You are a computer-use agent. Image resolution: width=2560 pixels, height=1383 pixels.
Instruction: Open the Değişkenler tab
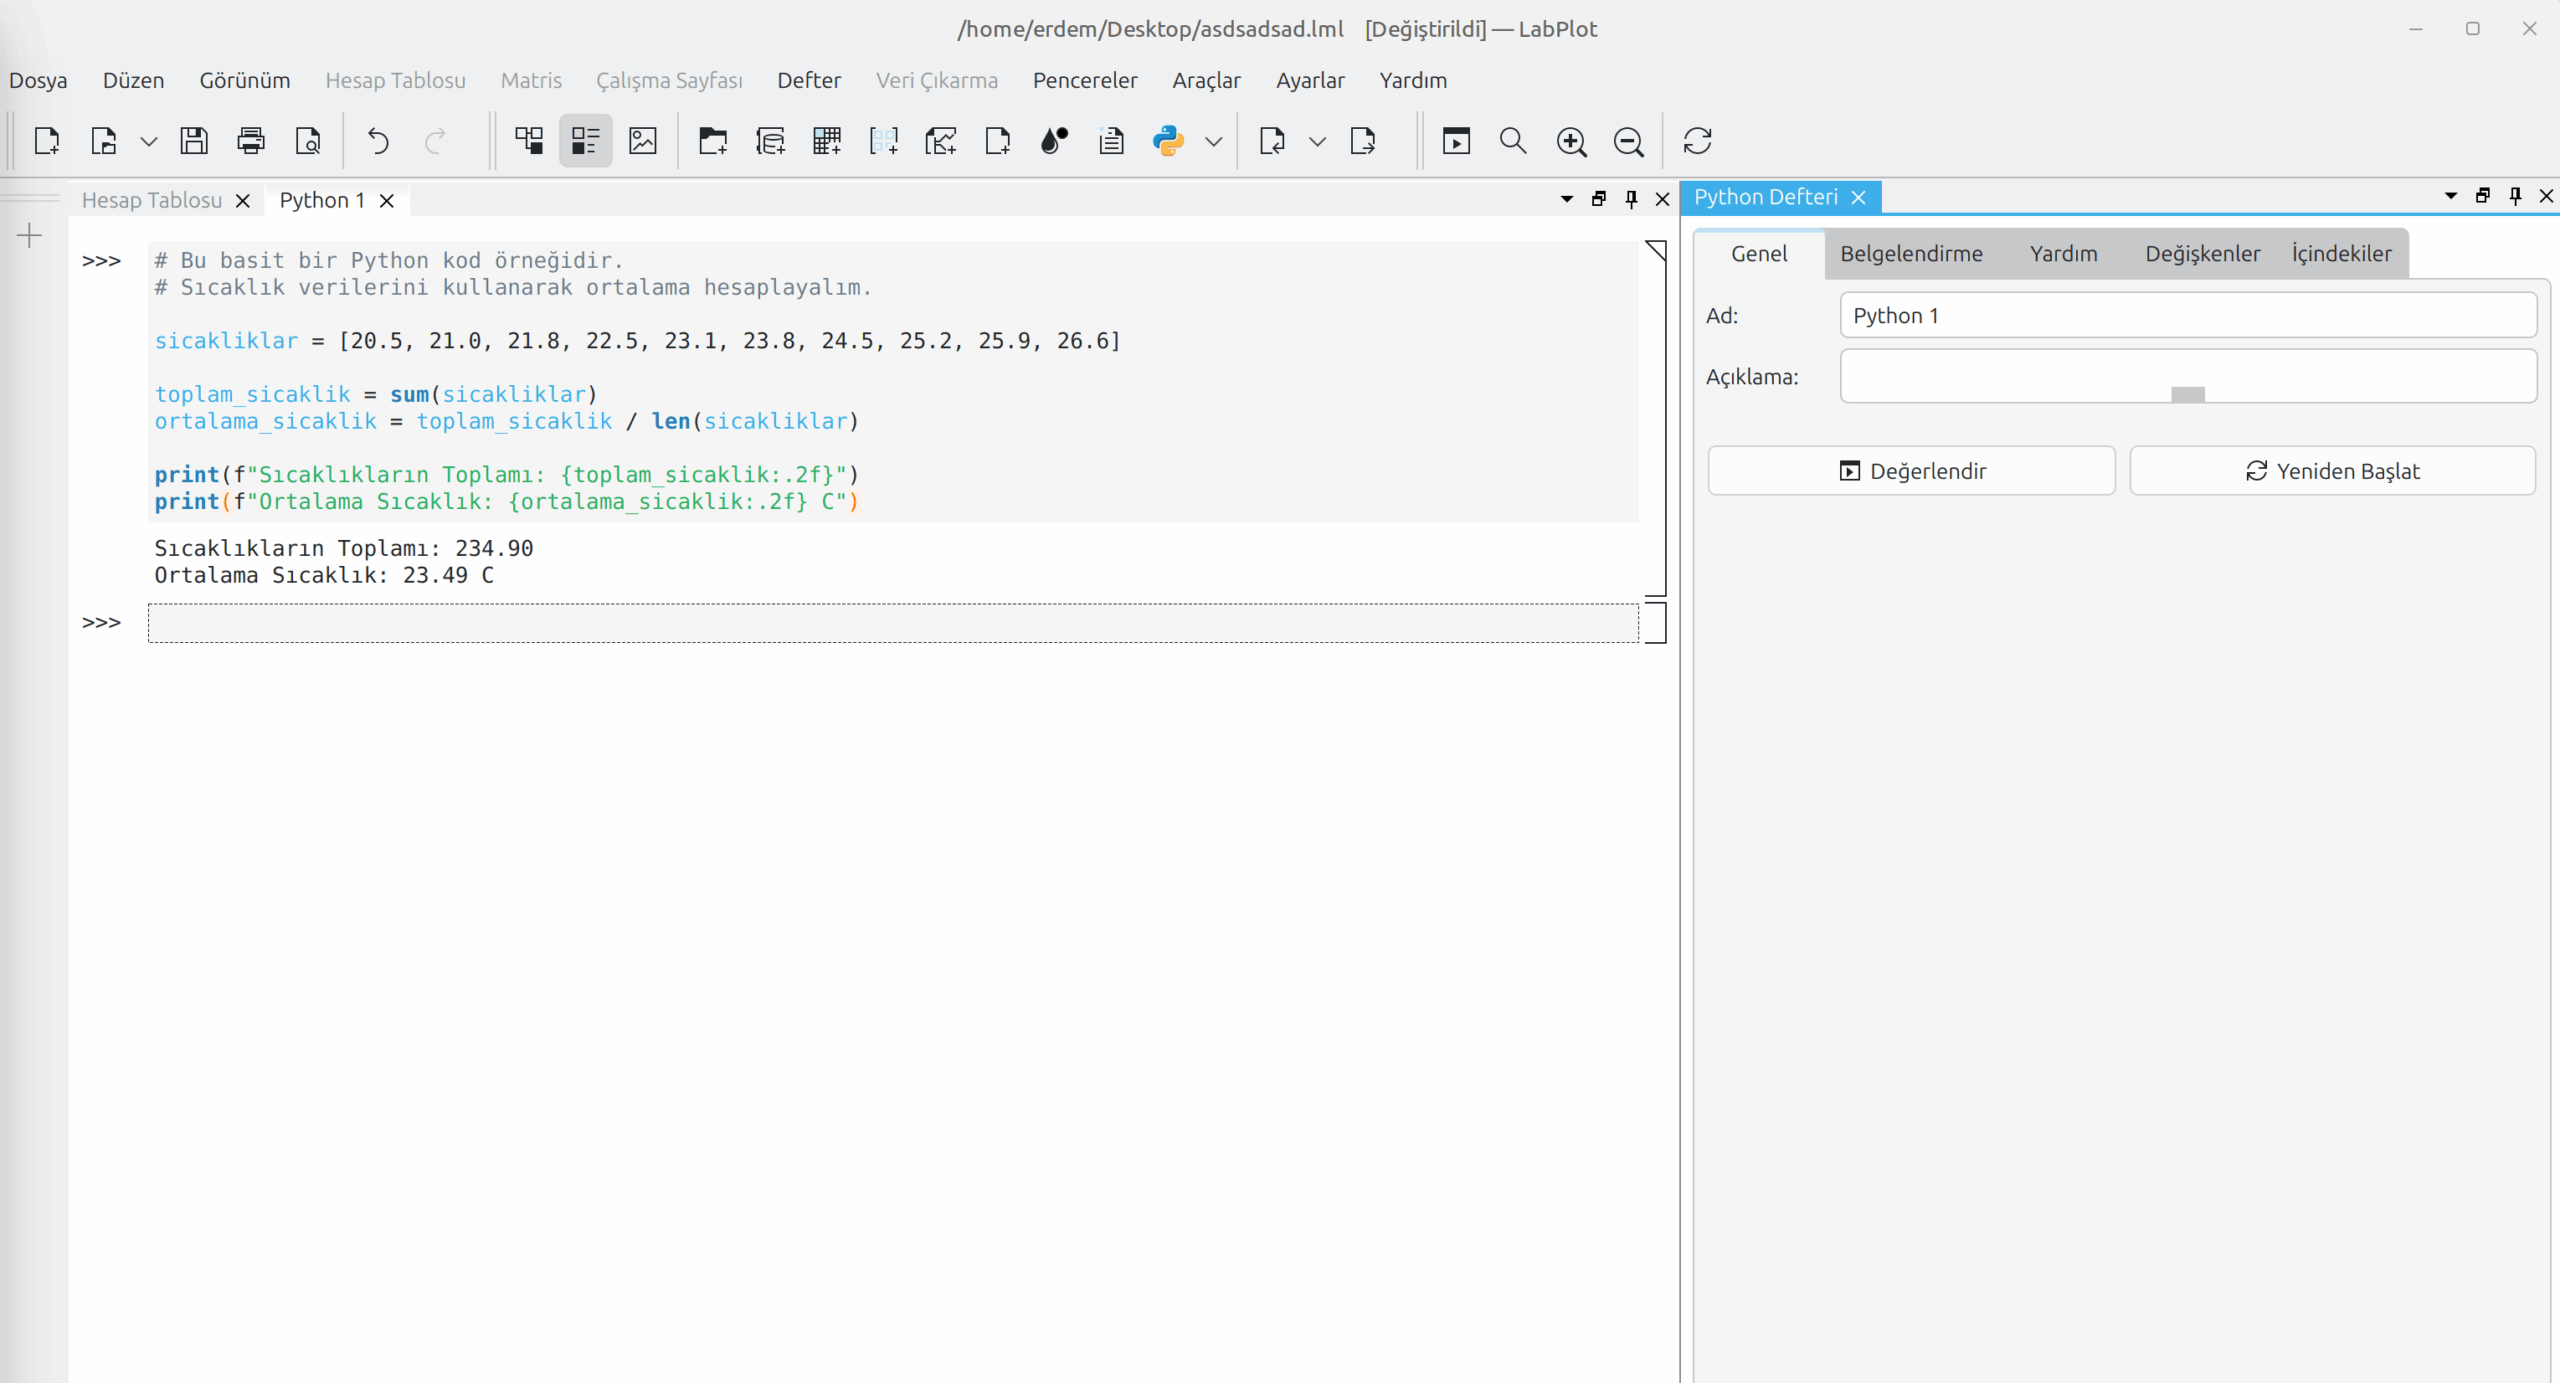(2202, 254)
